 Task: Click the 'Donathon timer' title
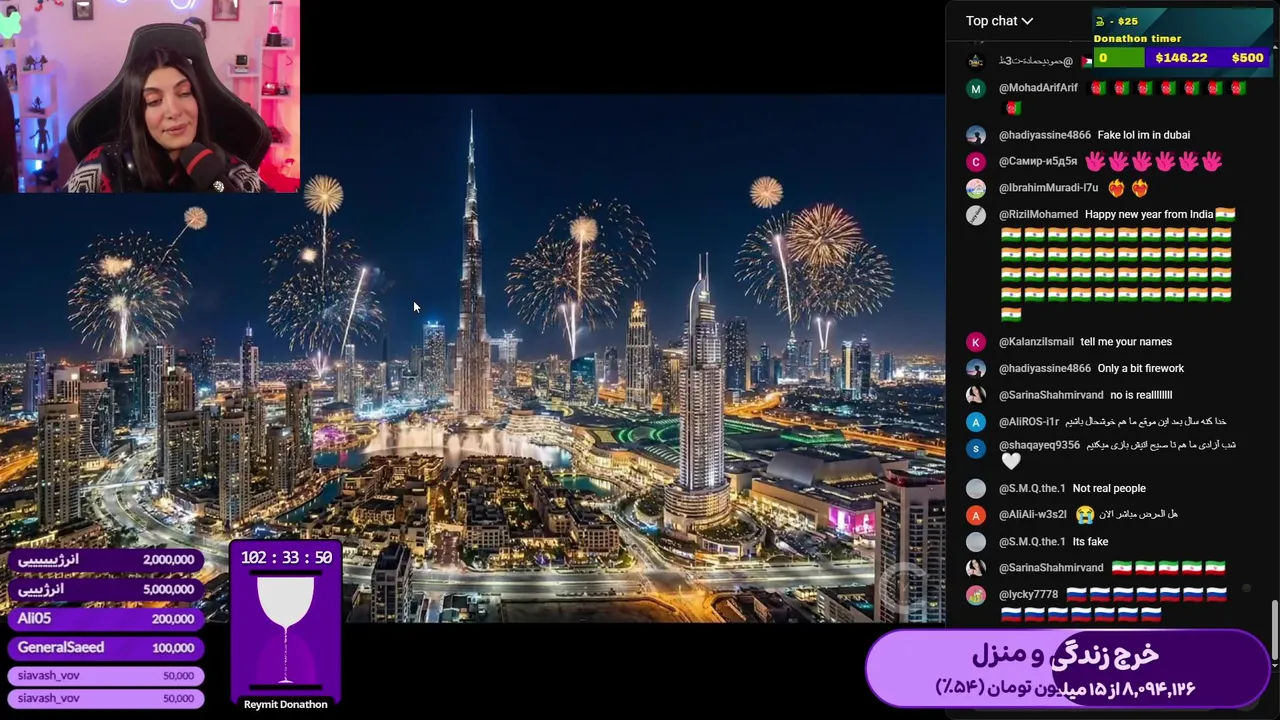(1137, 39)
